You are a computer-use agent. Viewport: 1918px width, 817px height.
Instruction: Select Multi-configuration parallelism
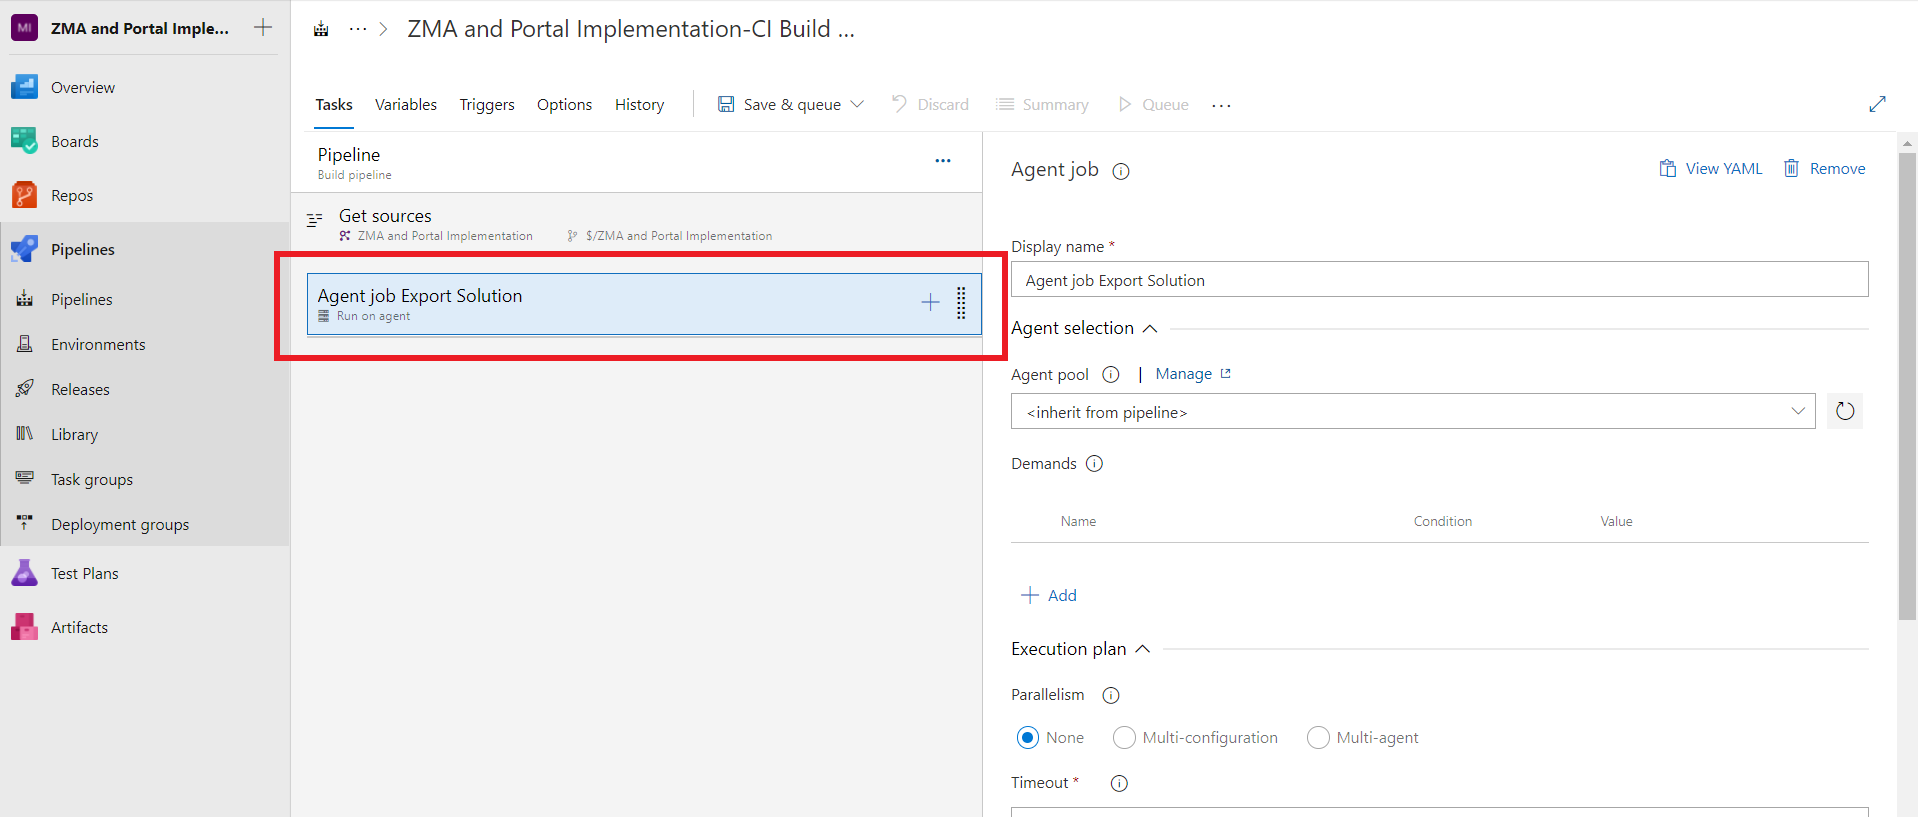tap(1124, 738)
